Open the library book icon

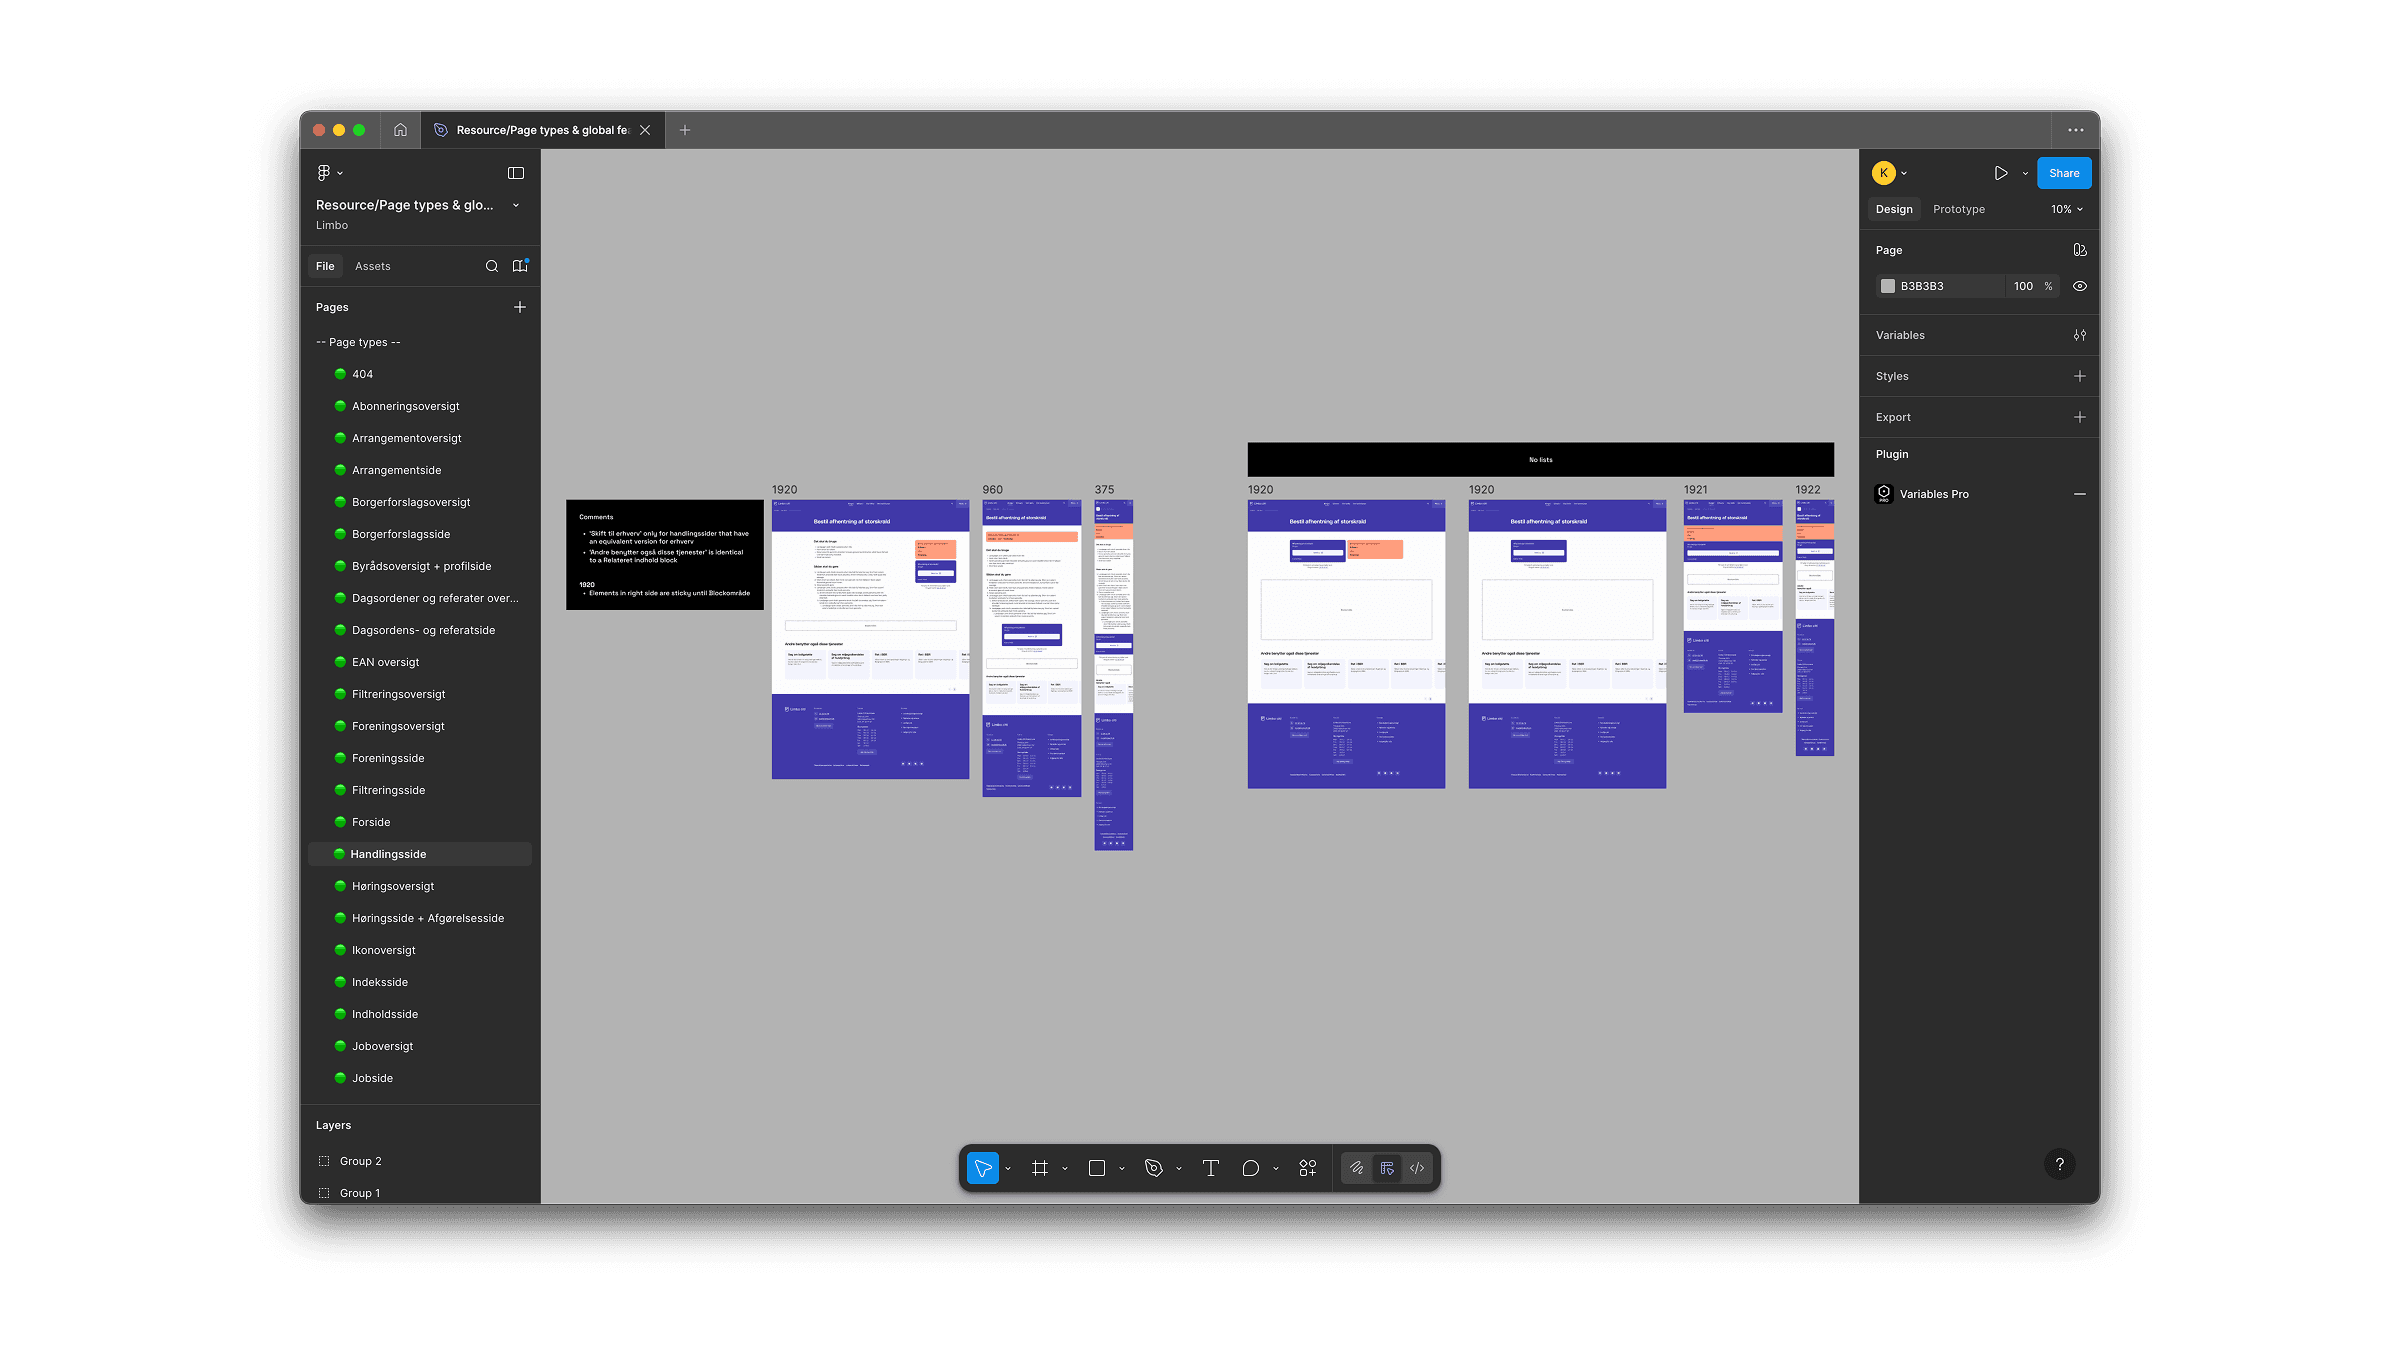pos(519,266)
